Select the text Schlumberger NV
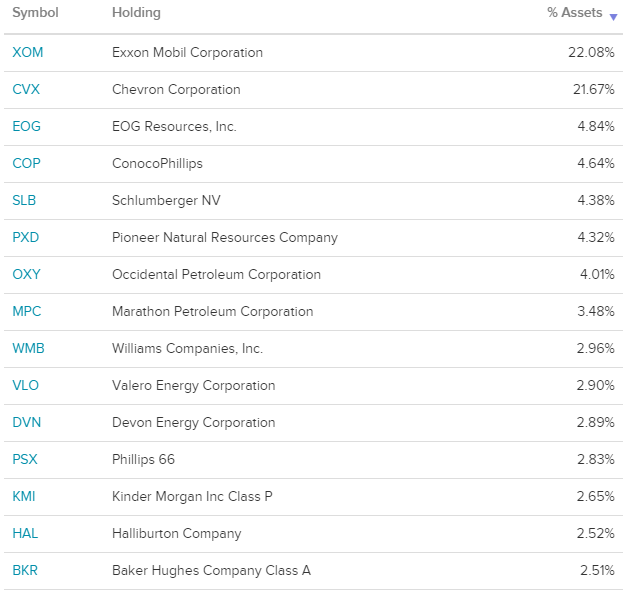Viewport: 624px width, 592px height. click(166, 201)
